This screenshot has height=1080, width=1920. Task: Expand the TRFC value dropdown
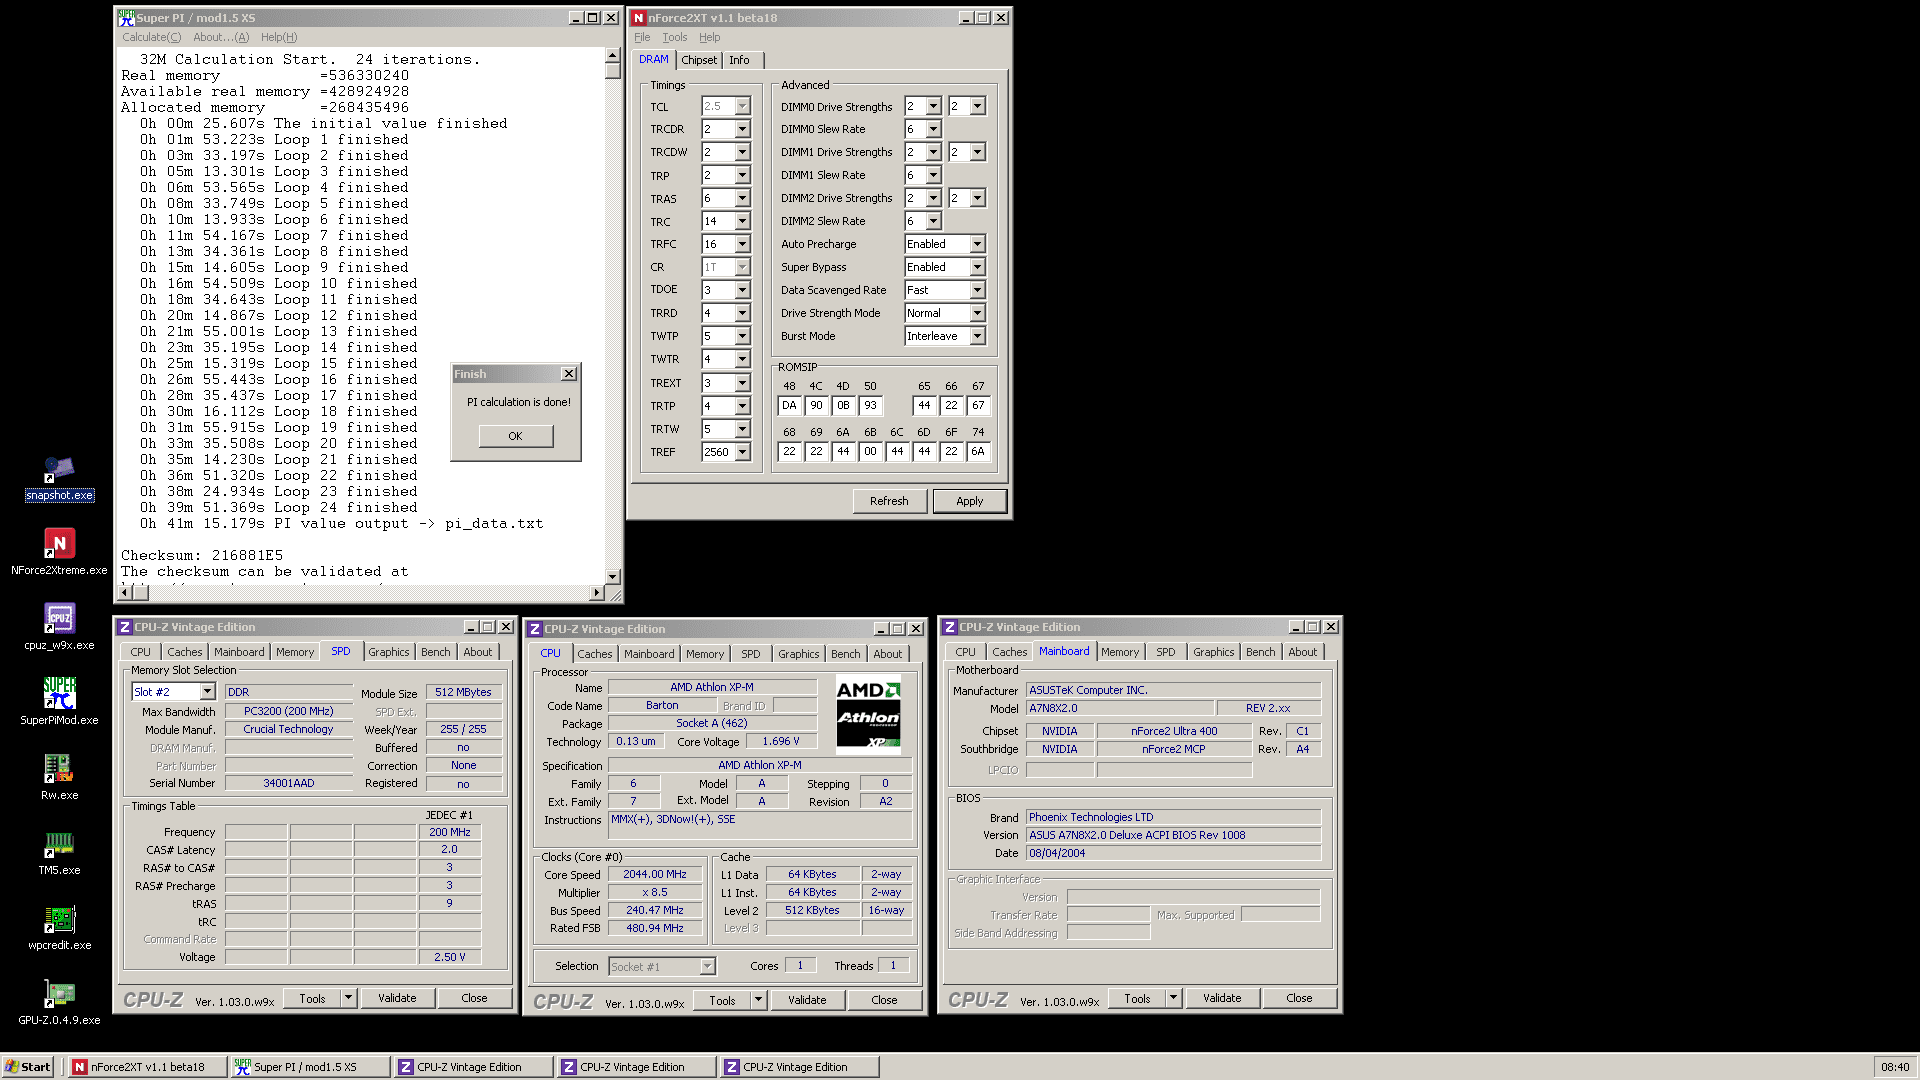[742, 244]
